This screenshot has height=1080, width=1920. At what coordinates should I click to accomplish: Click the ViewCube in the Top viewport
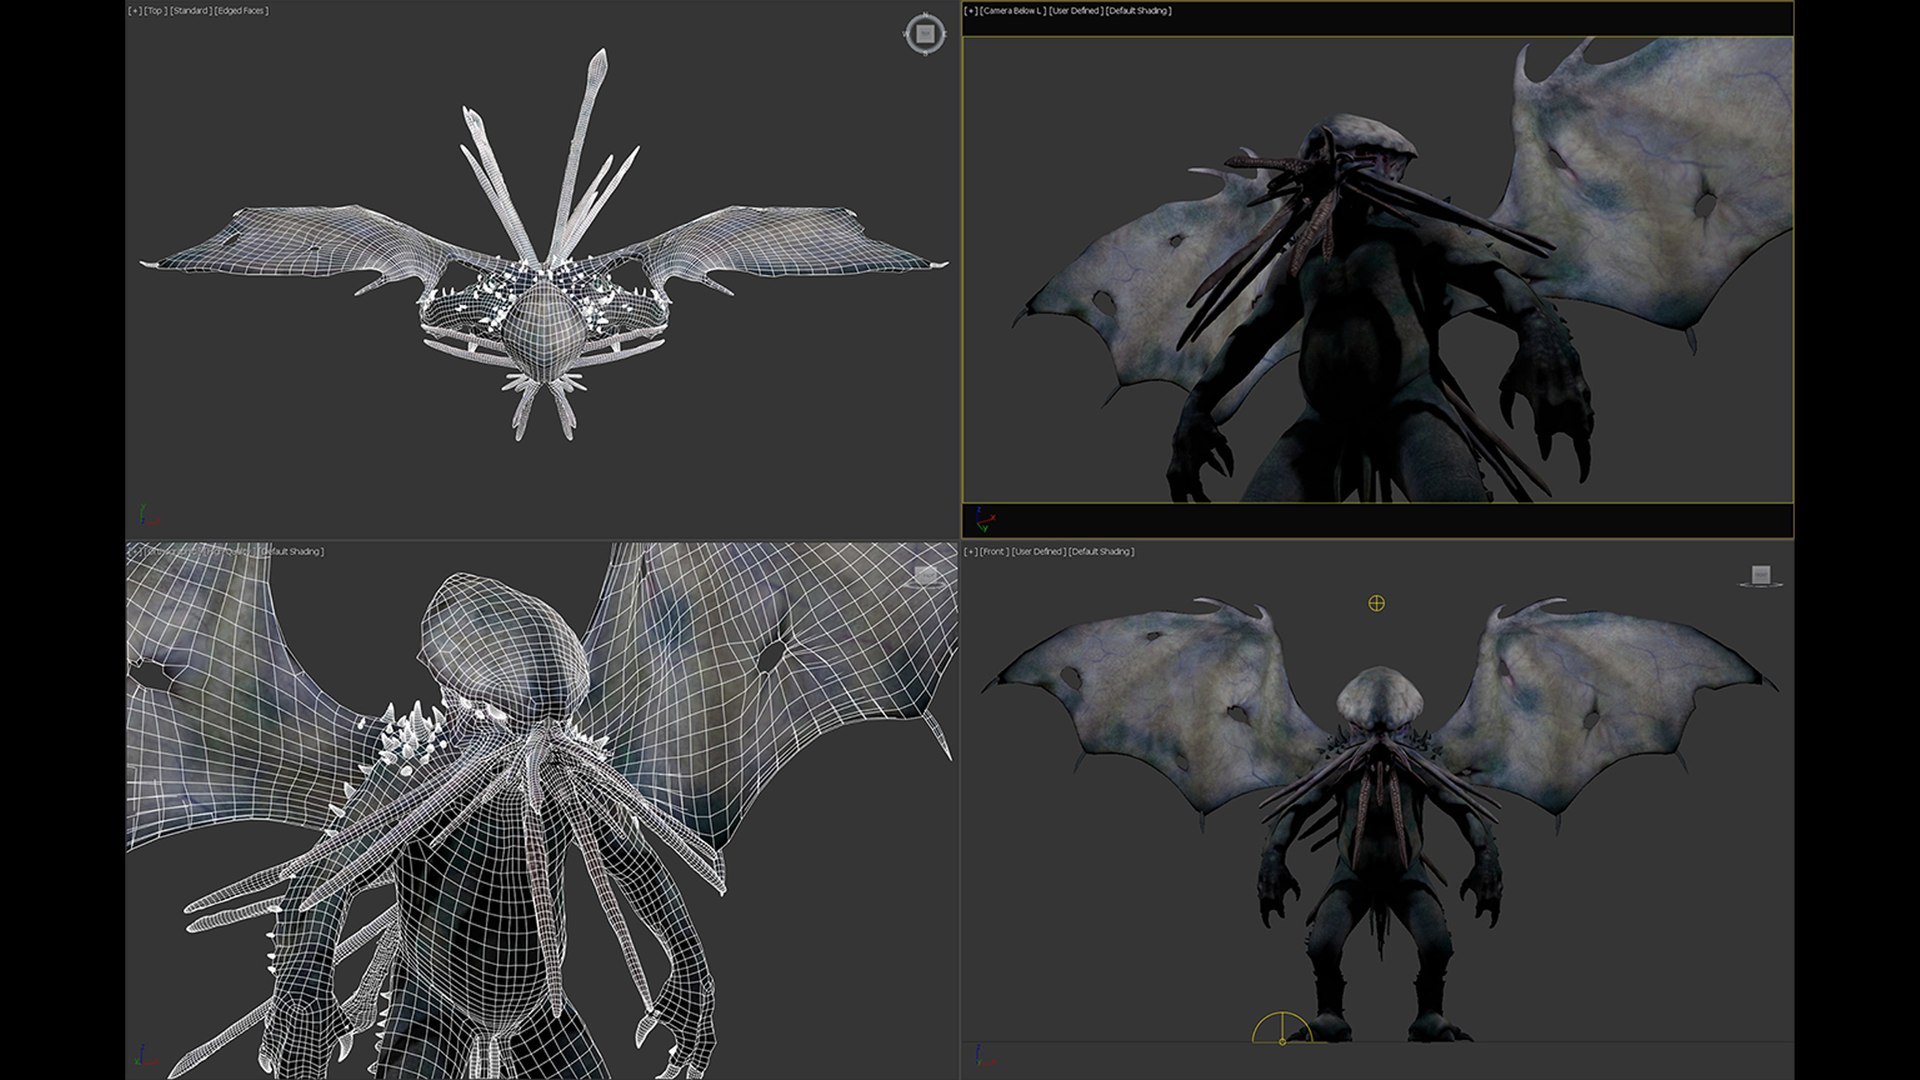[x=925, y=34]
